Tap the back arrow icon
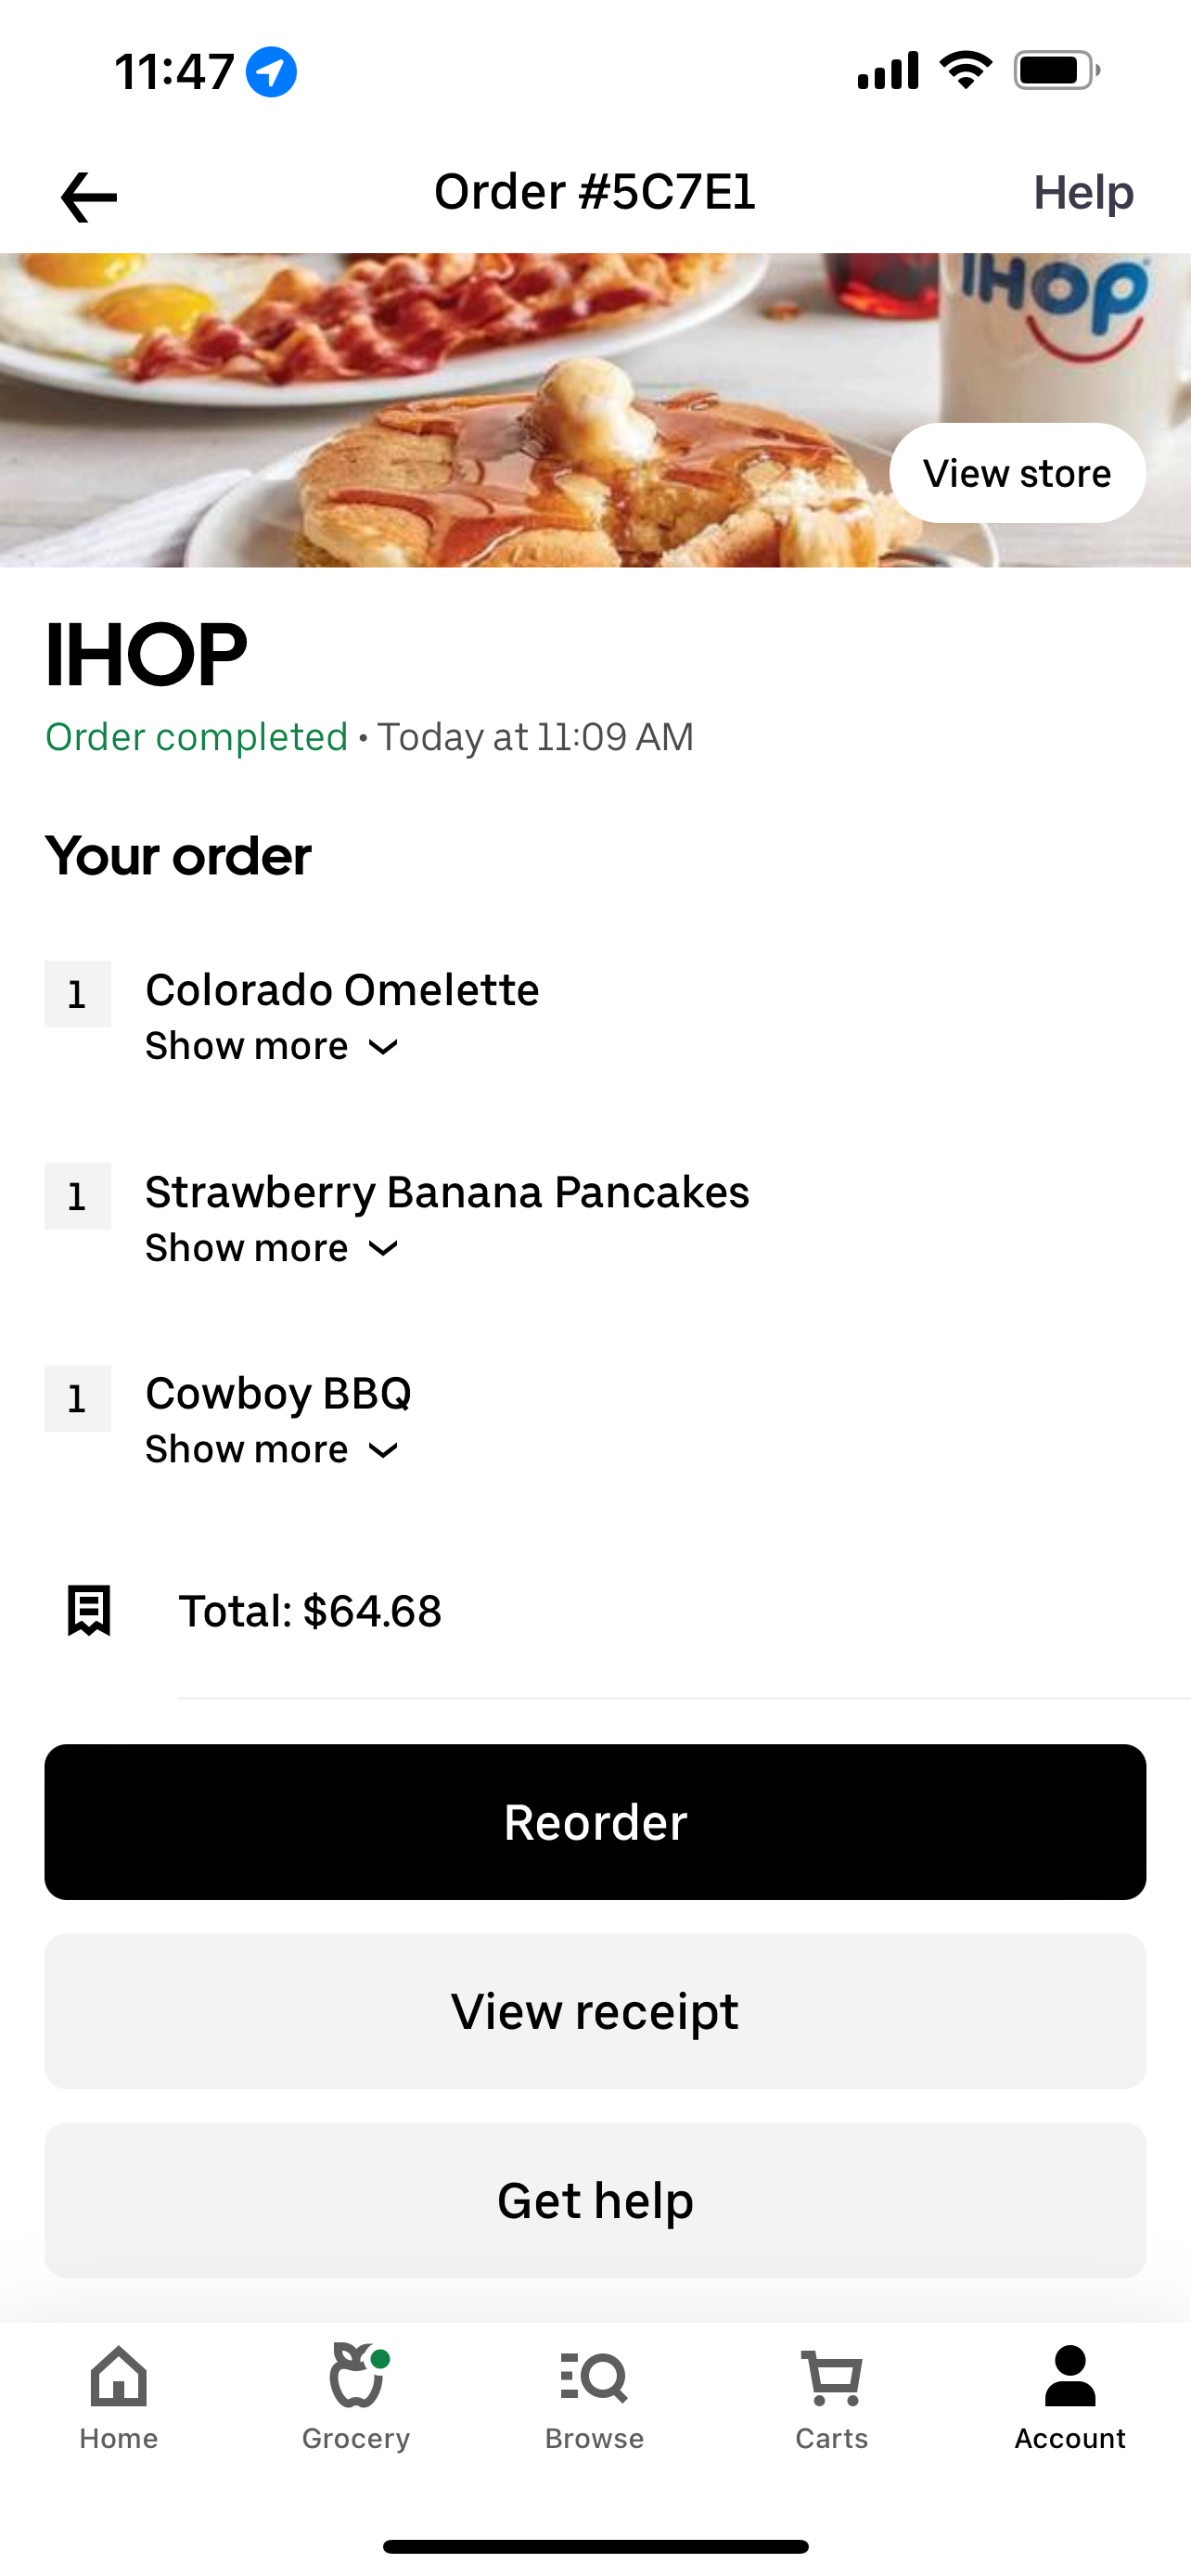 pyautogui.click(x=89, y=196)
